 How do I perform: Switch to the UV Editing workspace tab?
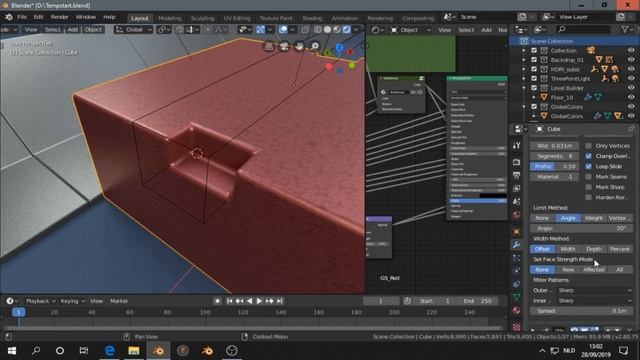coord(237,18)
